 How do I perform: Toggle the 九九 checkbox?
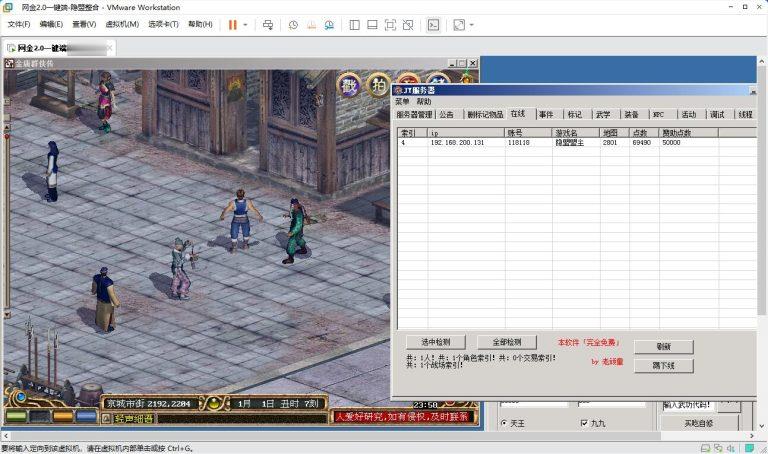click(x=584, y=423)
